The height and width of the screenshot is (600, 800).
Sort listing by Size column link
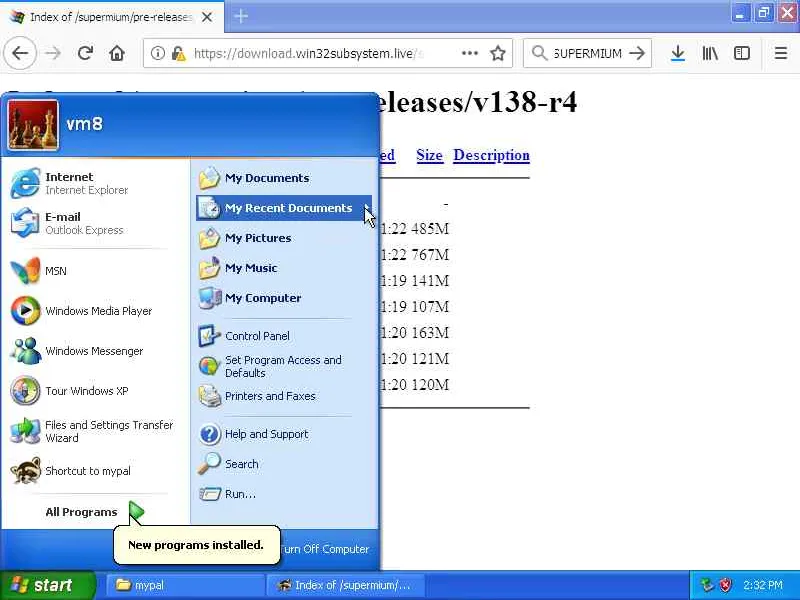pyautogui.click(x=429, y=155)
